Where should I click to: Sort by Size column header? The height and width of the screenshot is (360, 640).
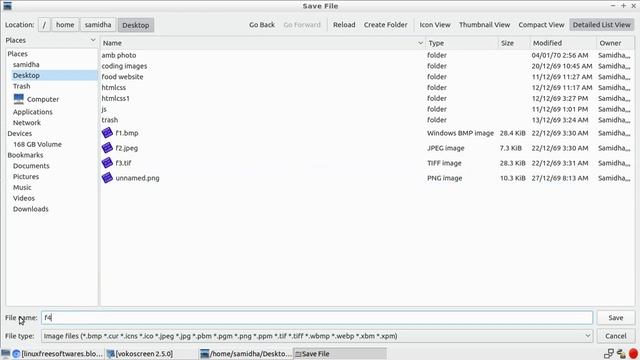pos(513,43)
